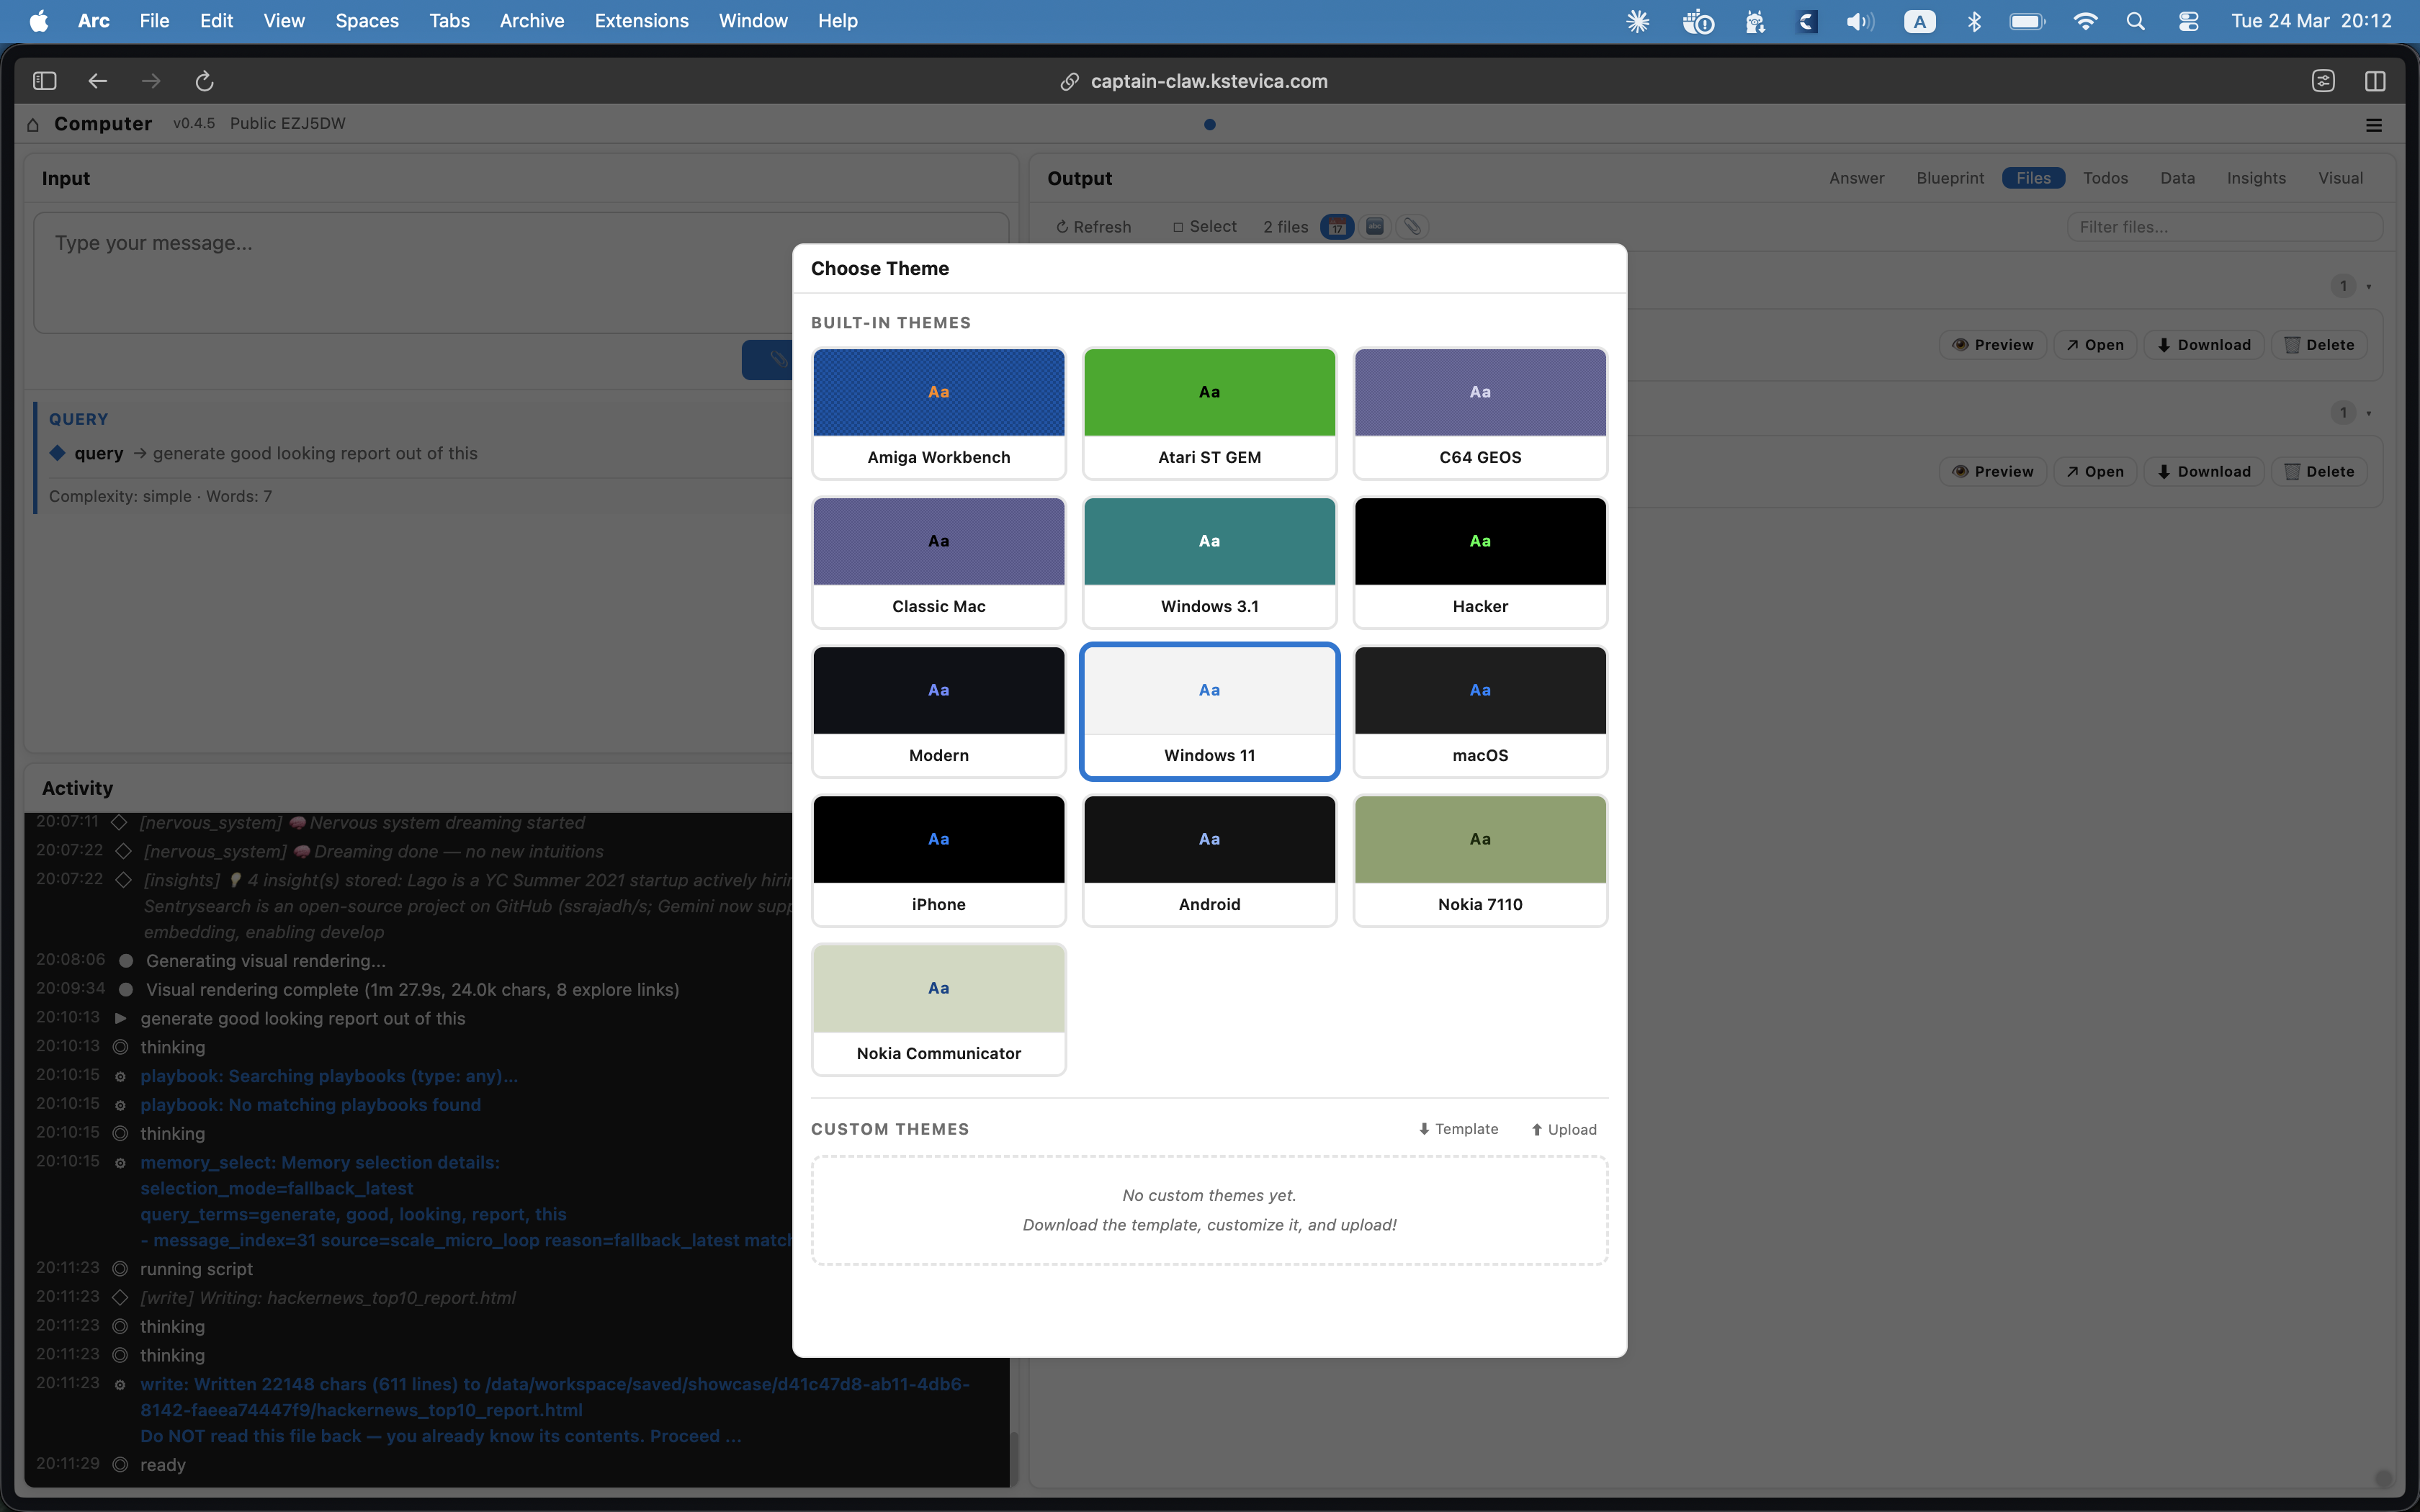
Task: Apply the Hacker theme
Action: 1480,563
